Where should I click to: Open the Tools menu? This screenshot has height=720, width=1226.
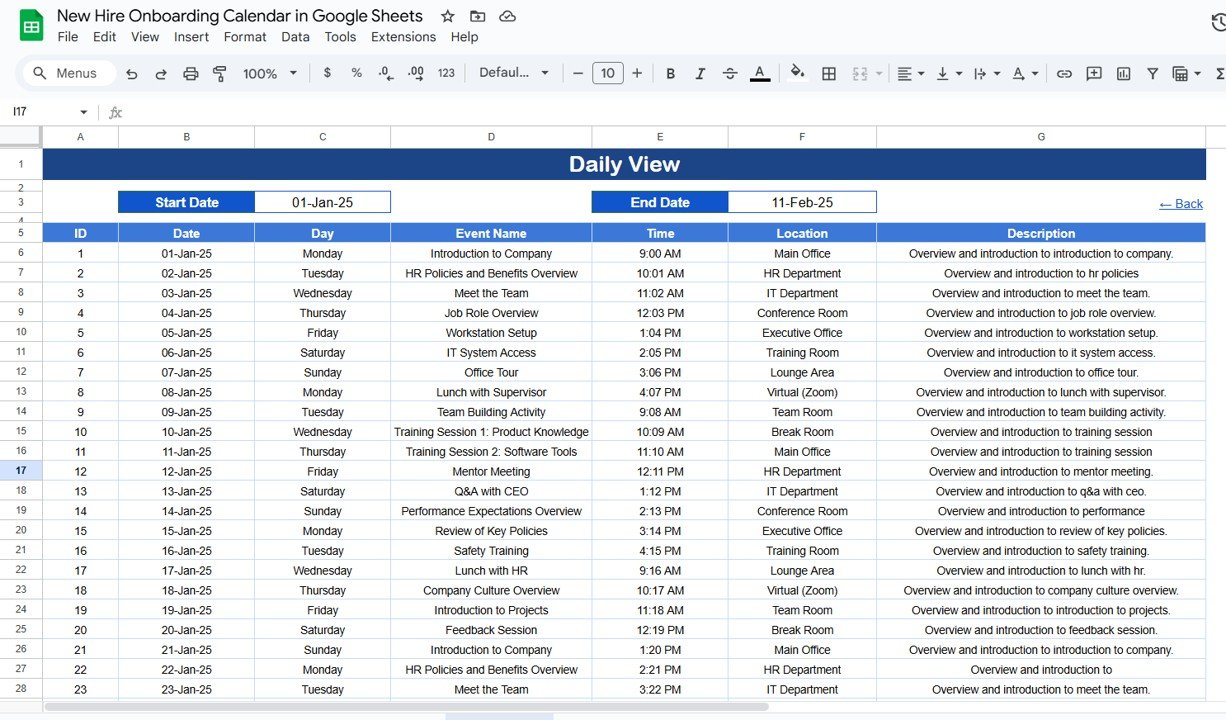[340, 37]
